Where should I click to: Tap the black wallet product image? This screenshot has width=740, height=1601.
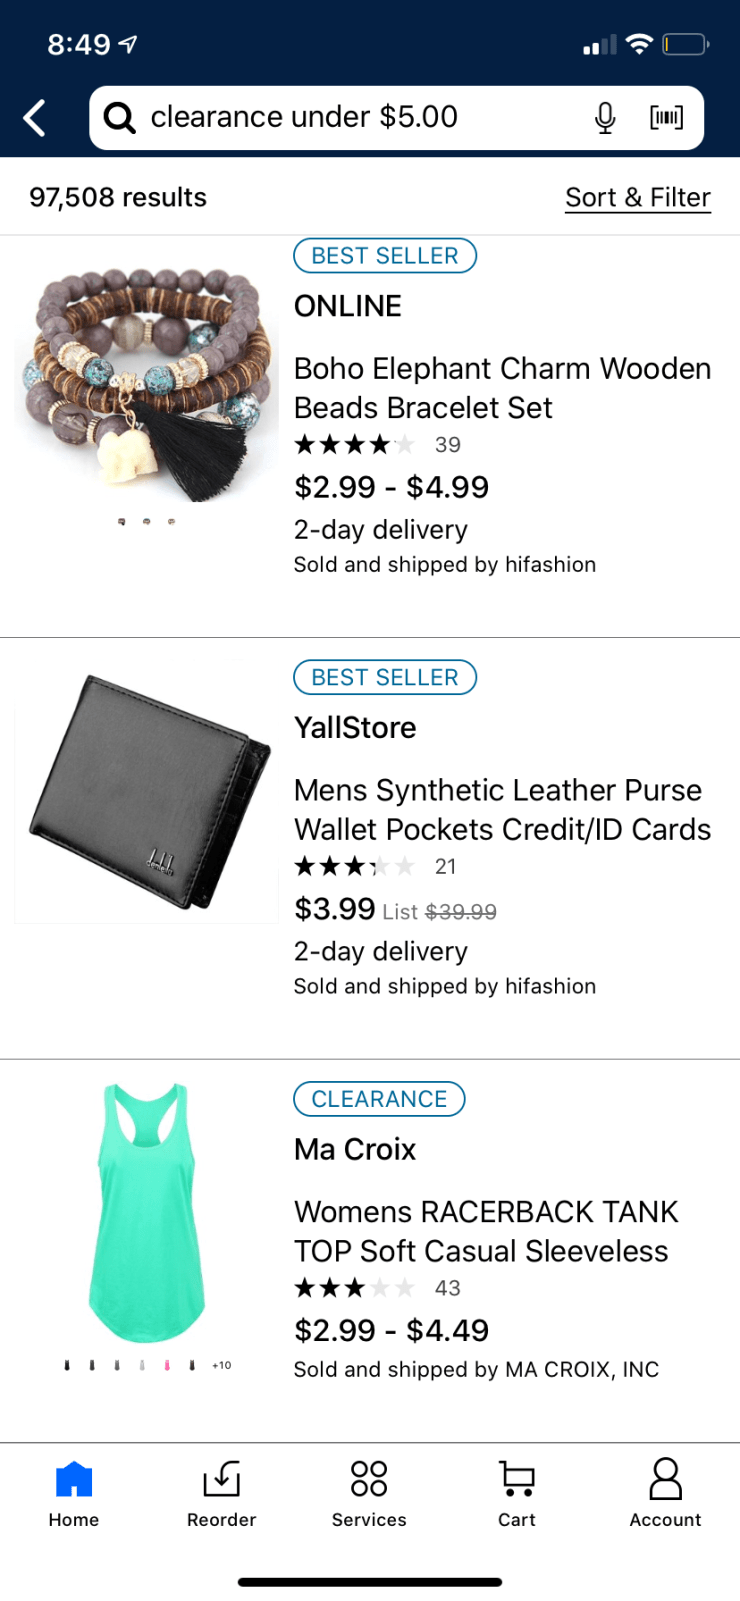[148, 792]
